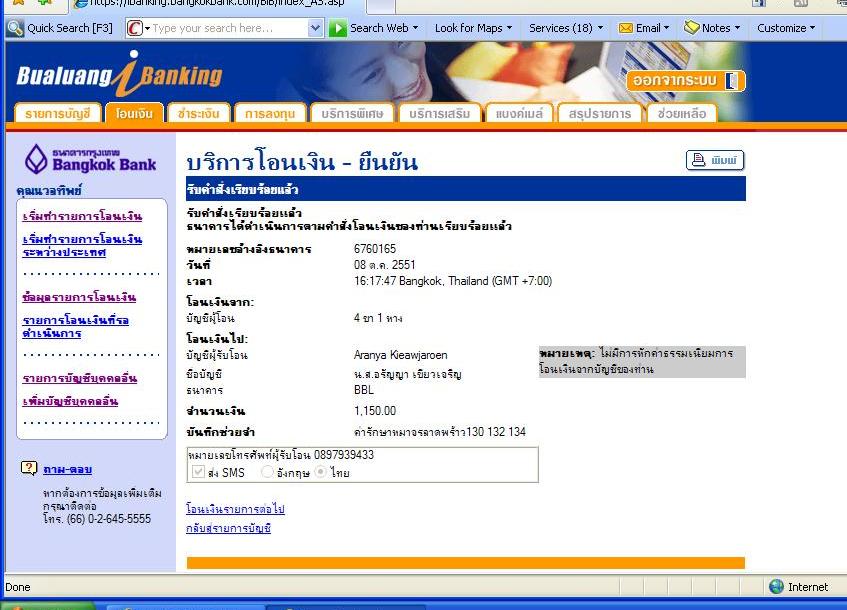Switch to the สรุปรายการ tab
The image size is (847, 610).
[600, 113]
